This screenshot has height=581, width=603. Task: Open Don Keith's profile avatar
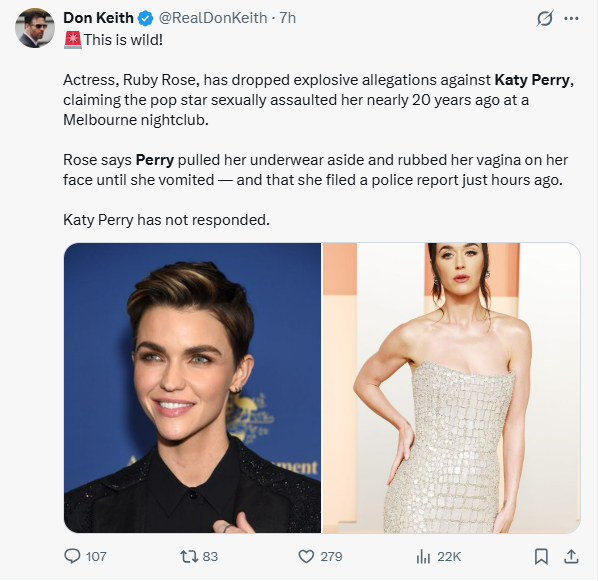pos(35,28)
